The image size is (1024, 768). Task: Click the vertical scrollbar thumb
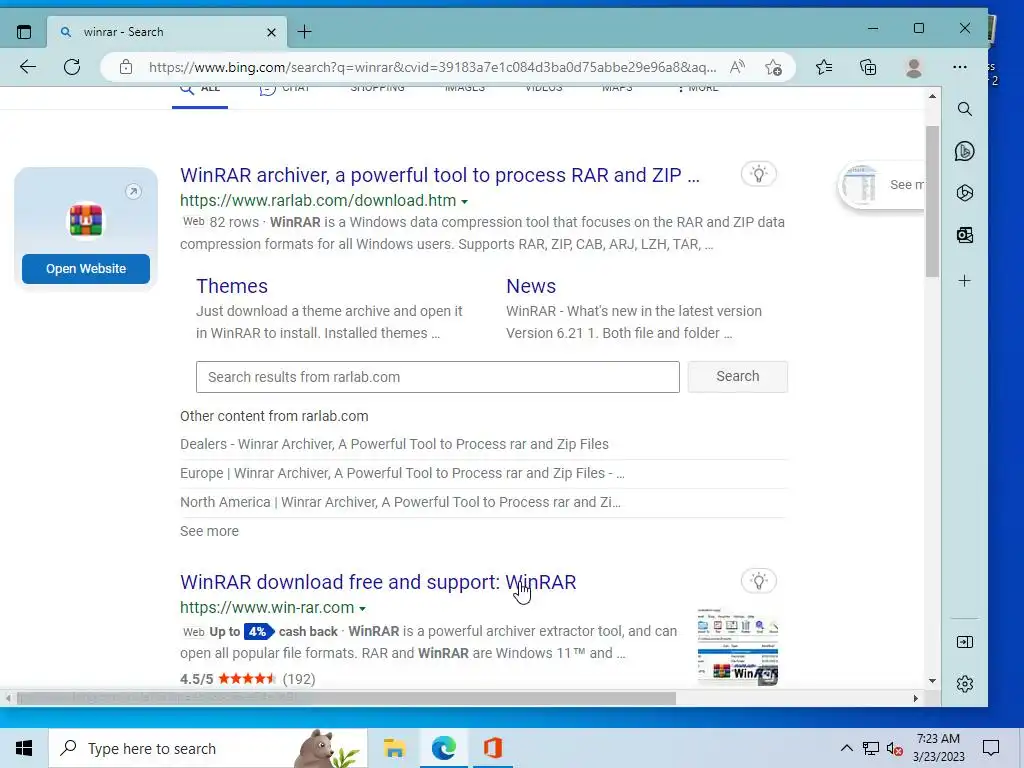pos(933,201)
